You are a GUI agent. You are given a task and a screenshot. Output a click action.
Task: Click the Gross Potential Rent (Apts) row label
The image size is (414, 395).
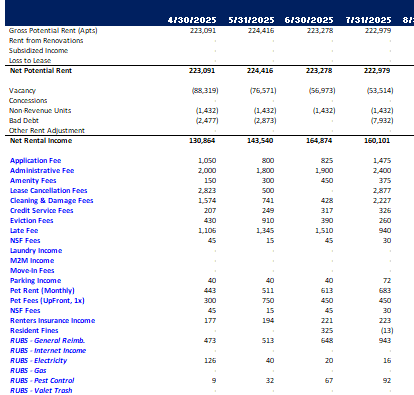53,31
